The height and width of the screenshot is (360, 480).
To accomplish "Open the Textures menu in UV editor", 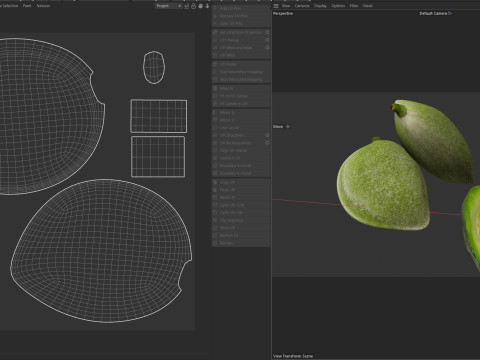I will 43,6.
